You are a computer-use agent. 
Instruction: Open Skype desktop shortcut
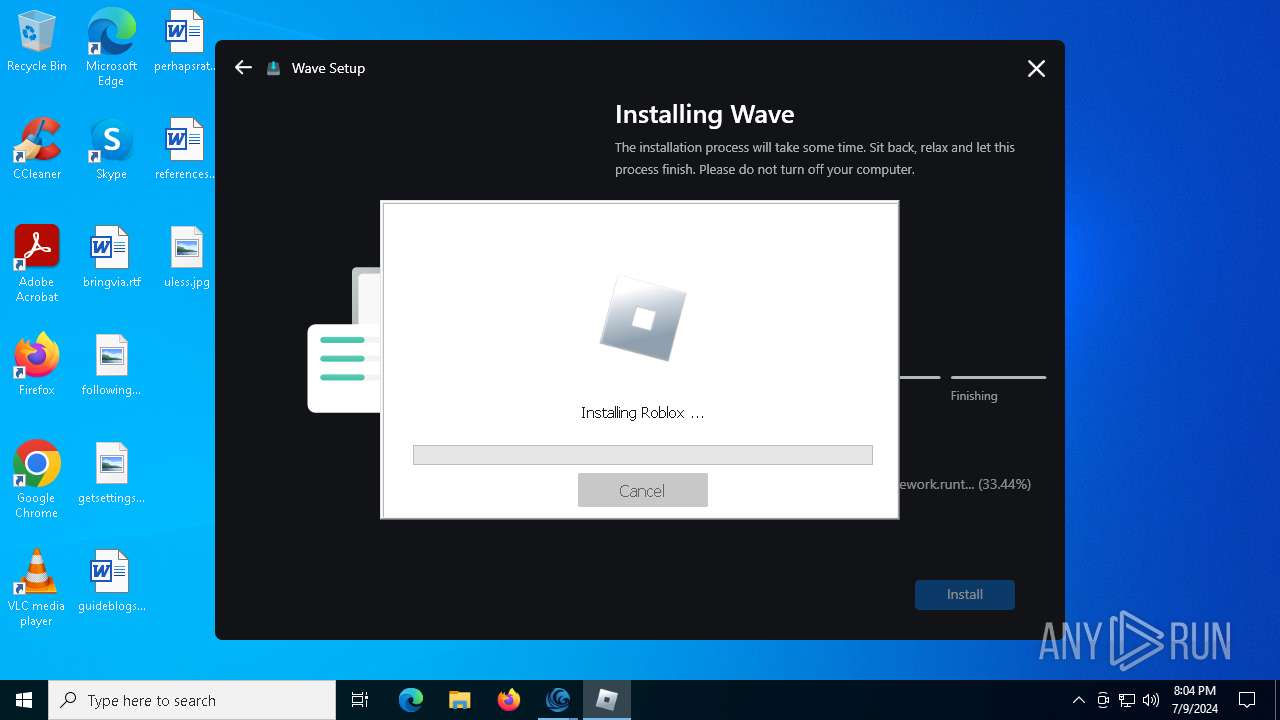[111, 149]
